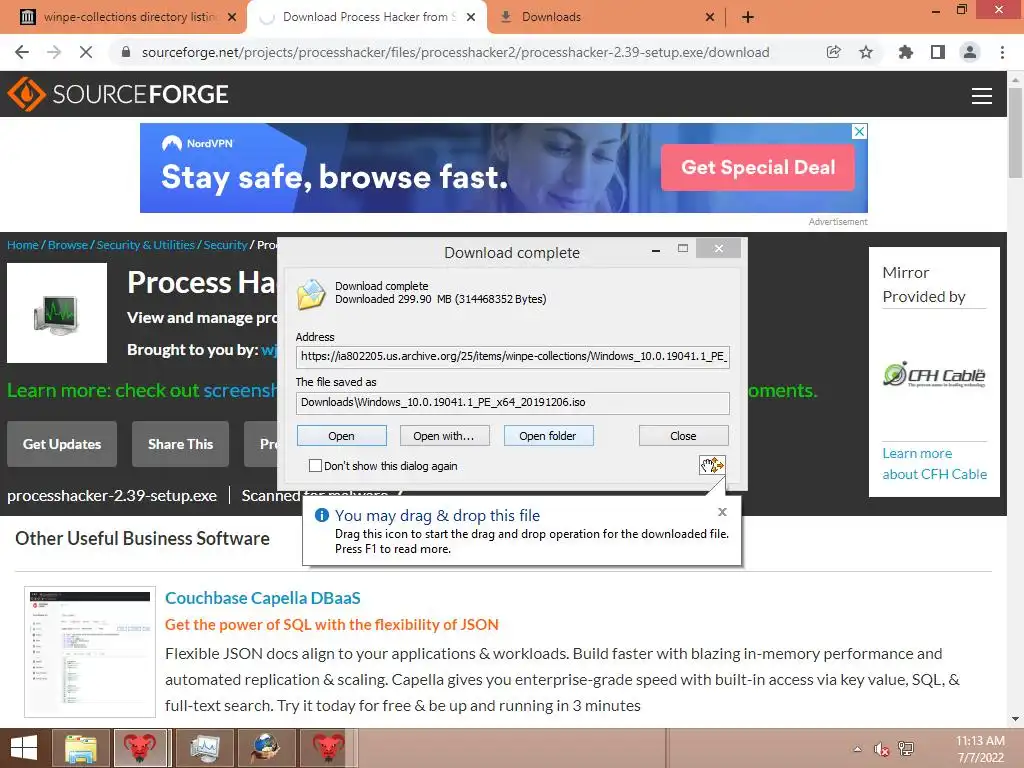Click the Home breadcrumb link

click(23, 245)
